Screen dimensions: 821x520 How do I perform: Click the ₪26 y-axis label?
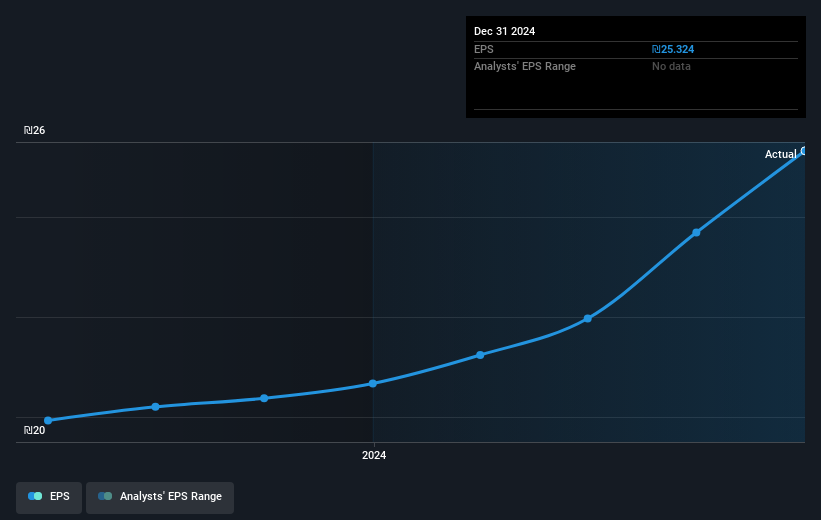(x=35, y=130)
